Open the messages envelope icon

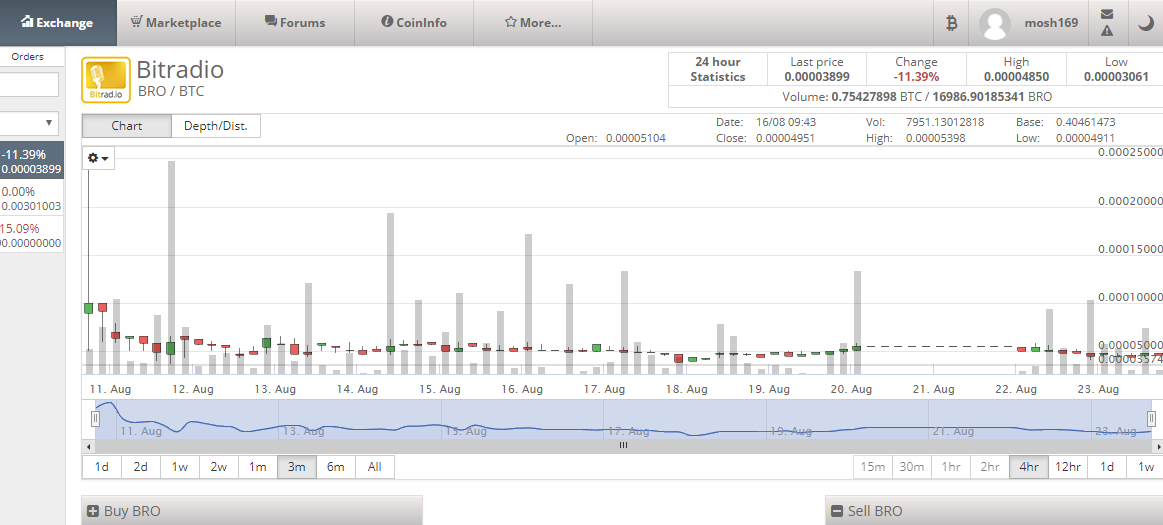click(1107, 14)
